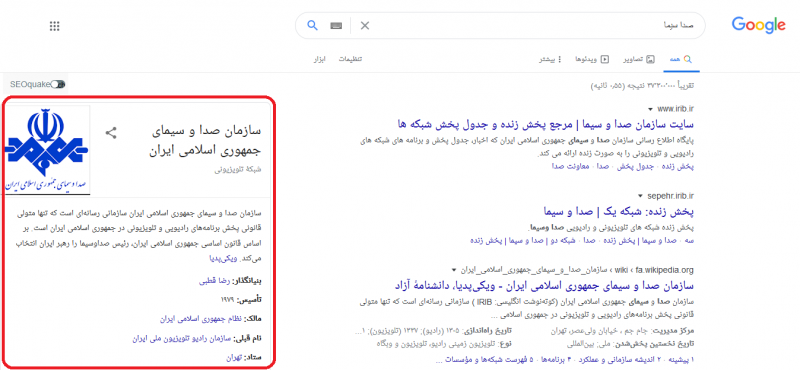Open headquarters link تهران in the panel
Viewport: 800px width, 370px height.
click(233, 358)
